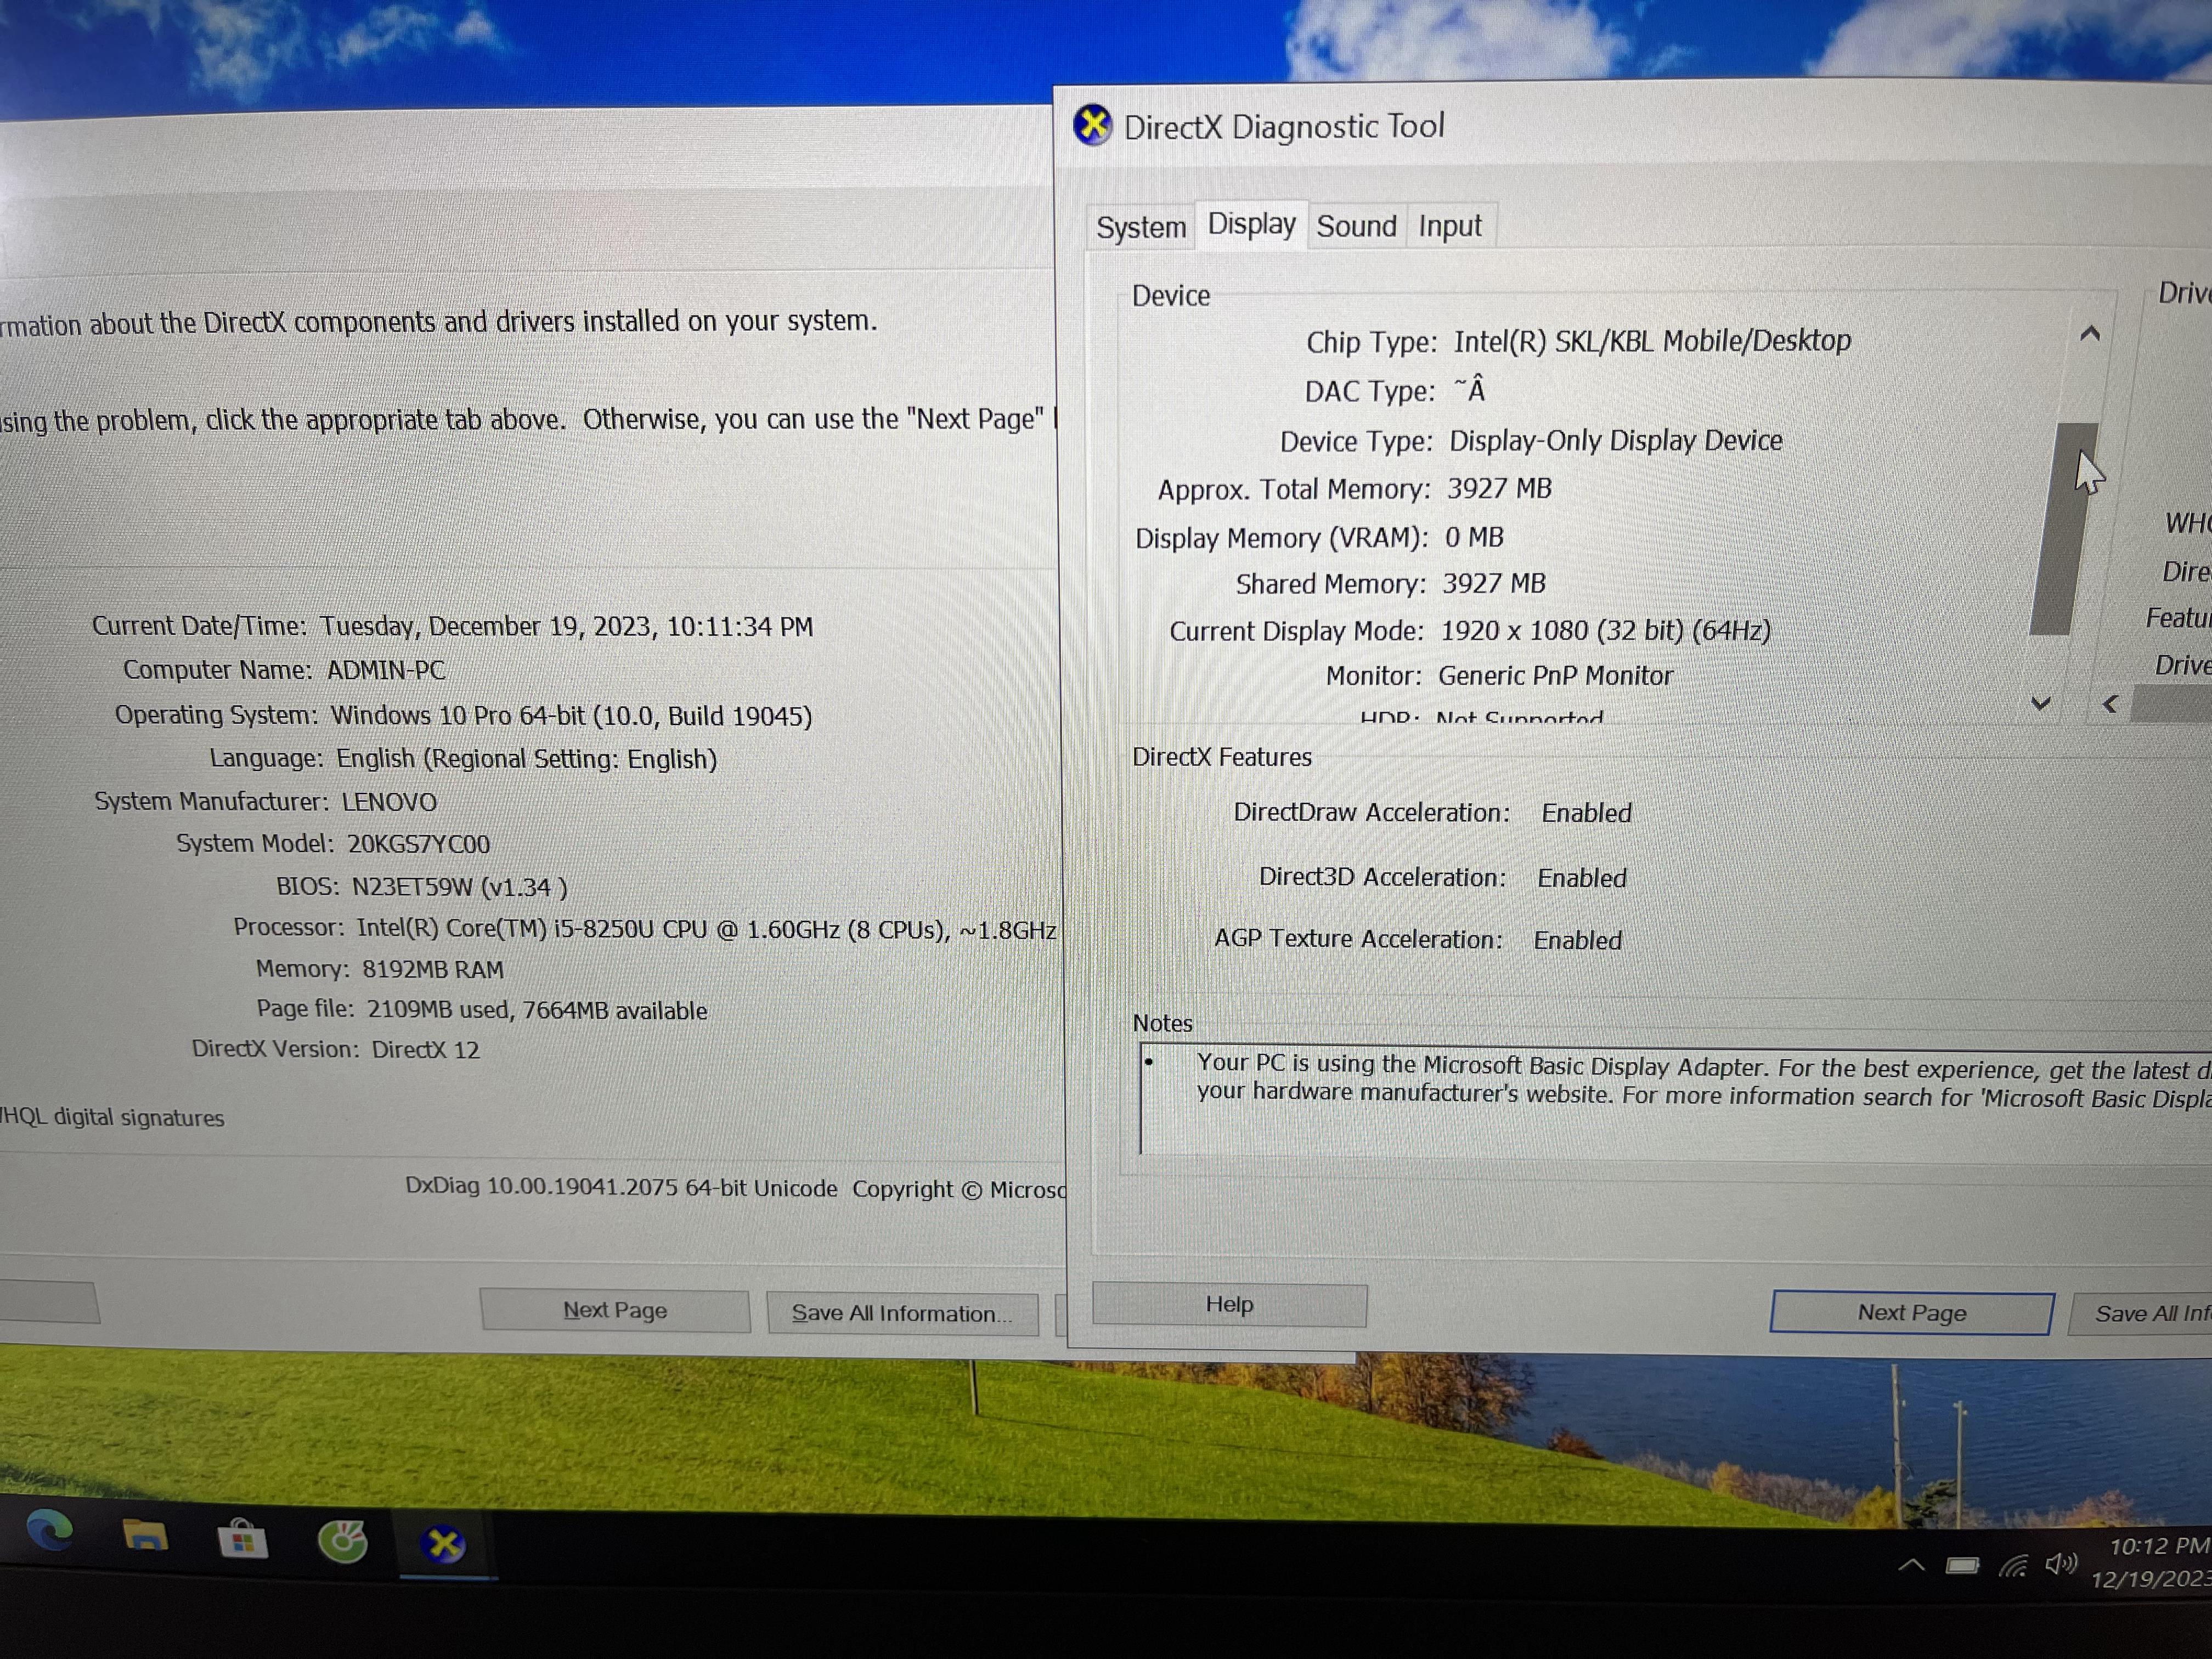Show hidden system tray icons

[1911, 1565]
